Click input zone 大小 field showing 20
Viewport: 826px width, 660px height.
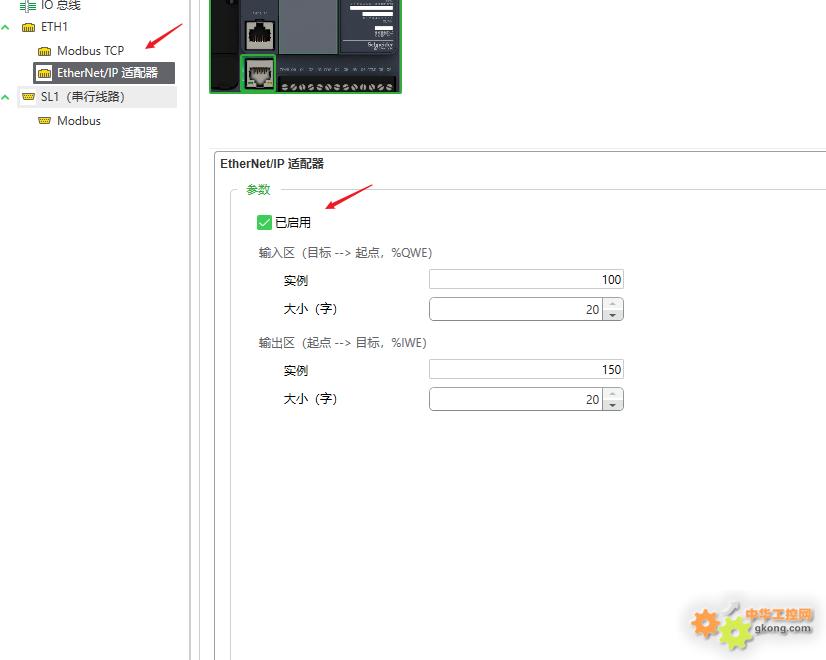click(x=516, y=309)
